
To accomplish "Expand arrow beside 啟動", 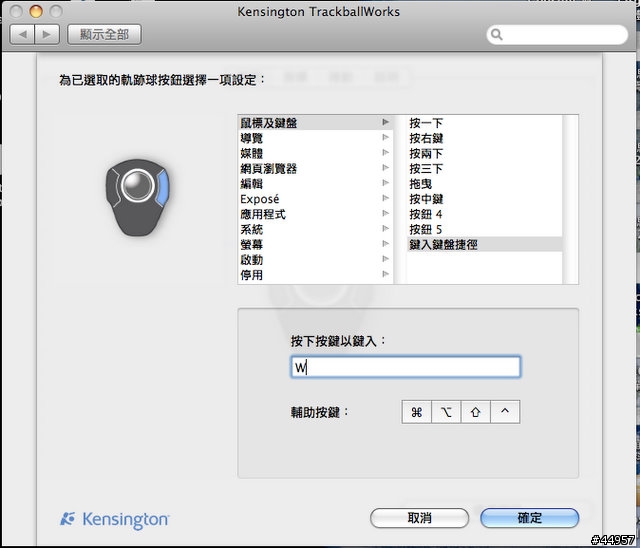I will tap(385, 259).
